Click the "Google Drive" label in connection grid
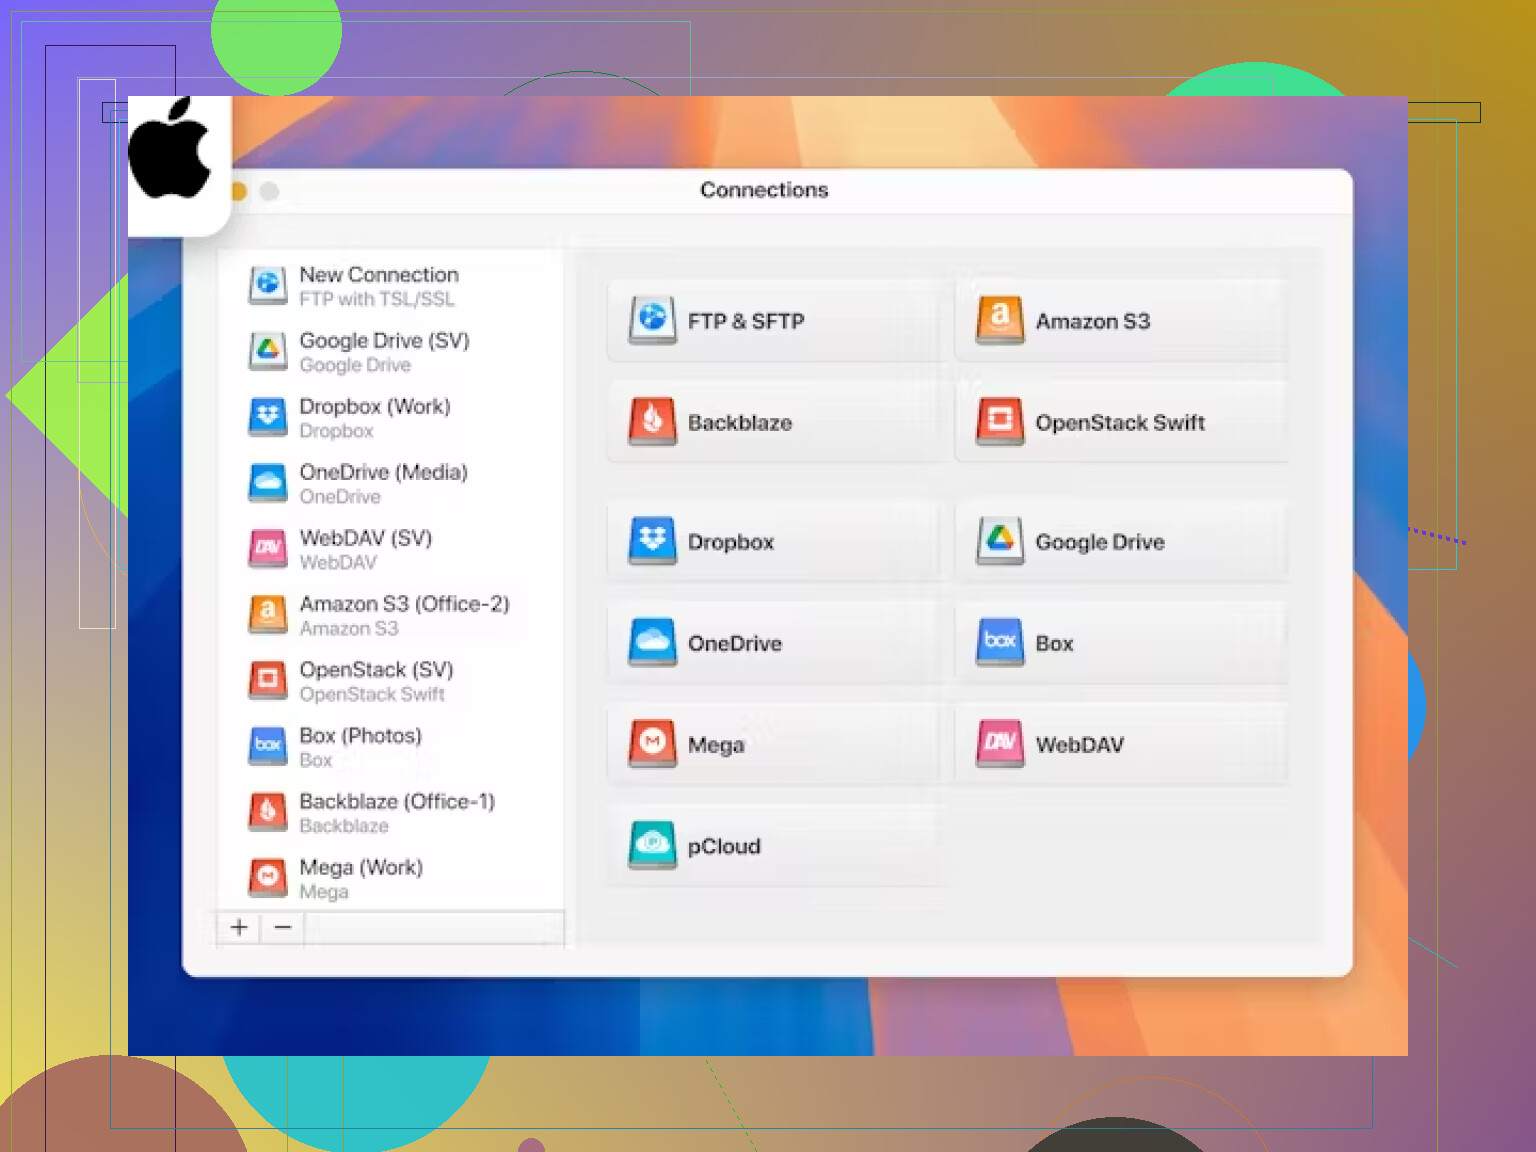This screenshot has width=1536, height=1152. tap(1100, 542)
